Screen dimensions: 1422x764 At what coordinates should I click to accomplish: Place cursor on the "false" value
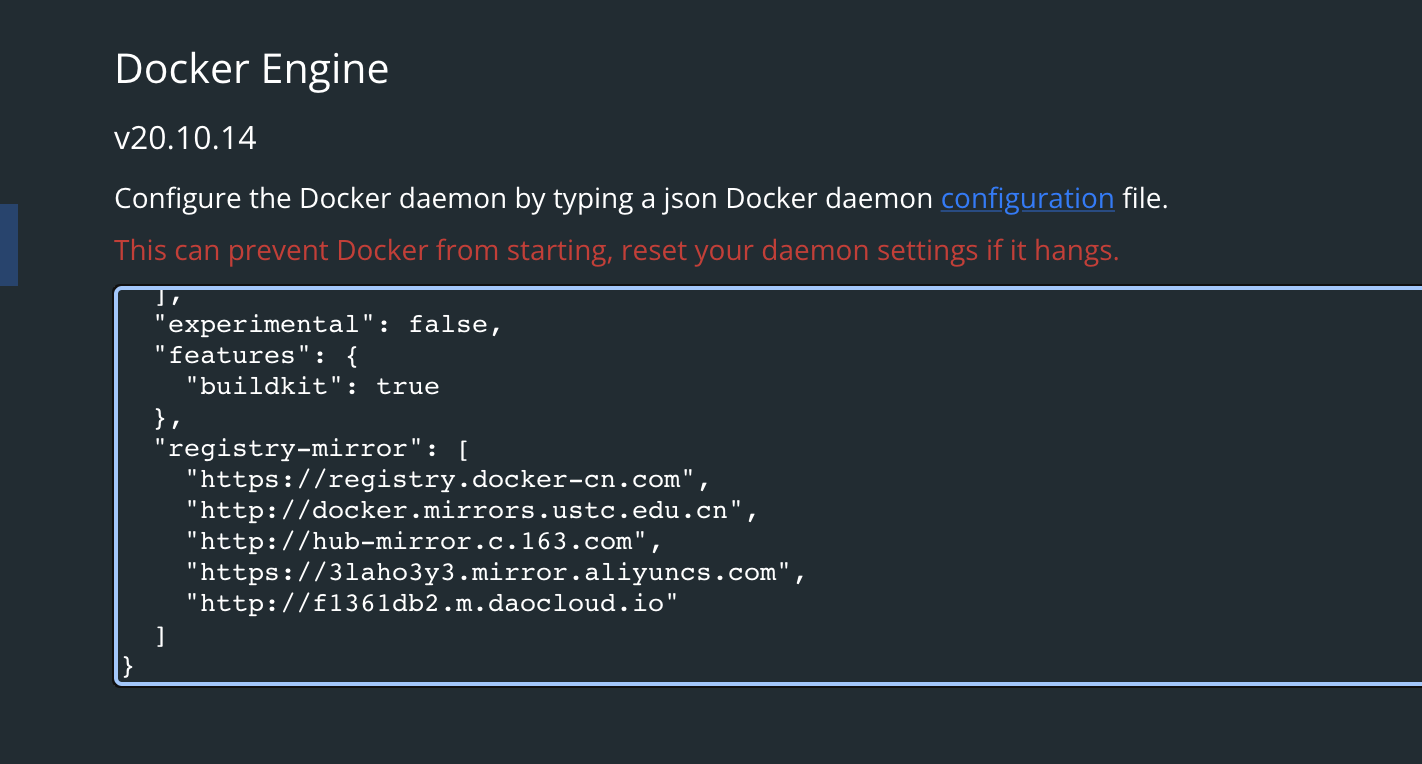click(x=447, y=324)
